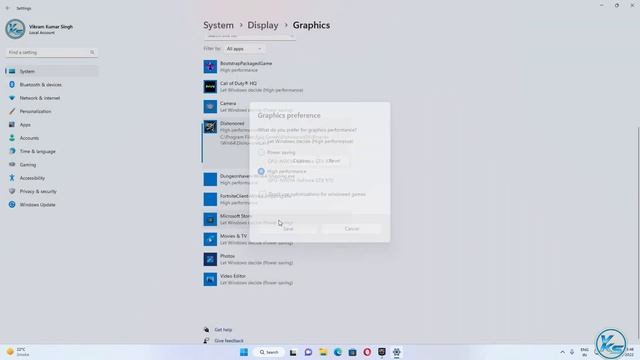Viewport: 640px width, 360px height.
Task: Click the Video Editor app icon
Action: pos(210,279)
